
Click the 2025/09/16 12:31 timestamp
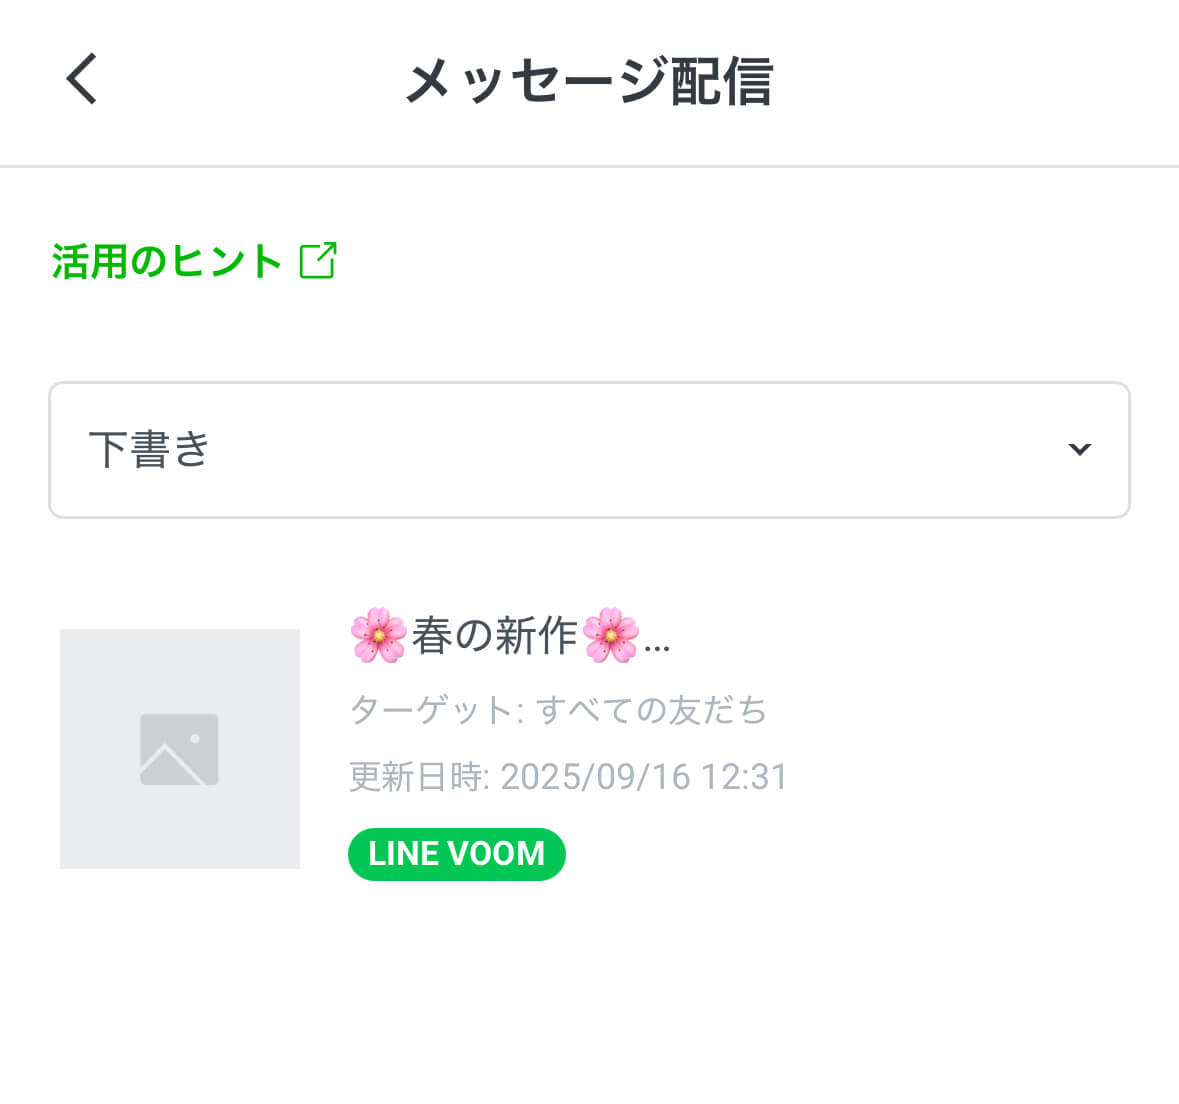[x=644, y=777]
